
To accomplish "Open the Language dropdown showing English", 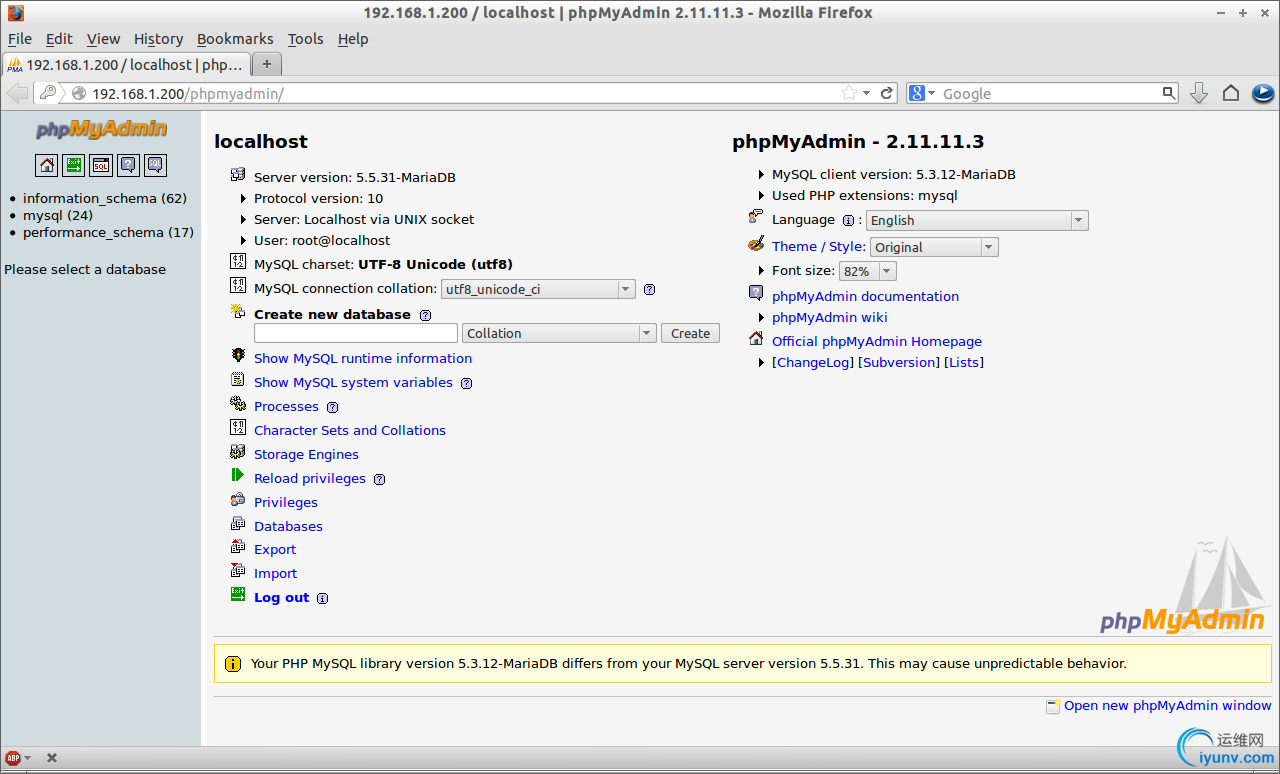I will pyautogui.click(x=977, y=220).
